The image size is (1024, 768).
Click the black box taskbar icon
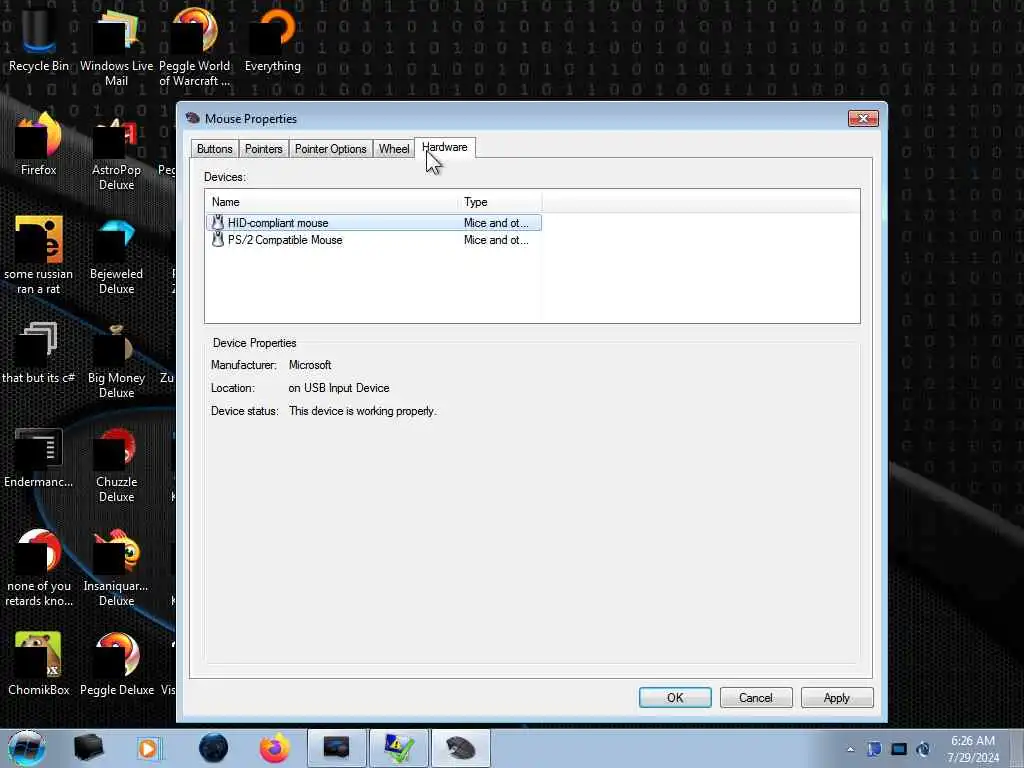pyautogui.click(x=88, y=748)
